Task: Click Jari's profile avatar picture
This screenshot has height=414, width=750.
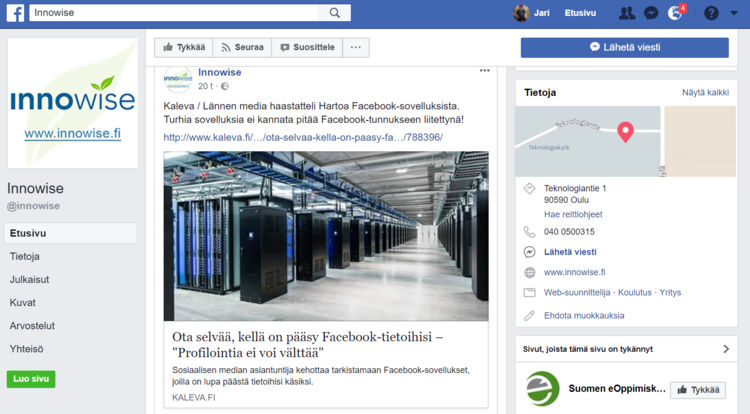Action: pyautogui.click(x=521, y=13)
